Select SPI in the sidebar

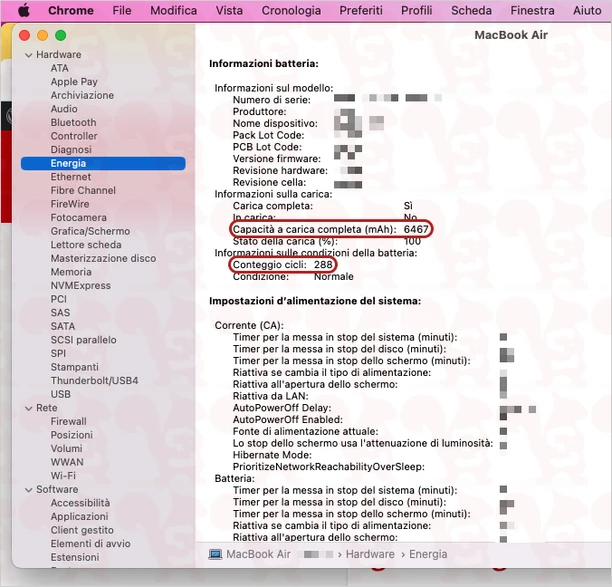tap(58, 354)
